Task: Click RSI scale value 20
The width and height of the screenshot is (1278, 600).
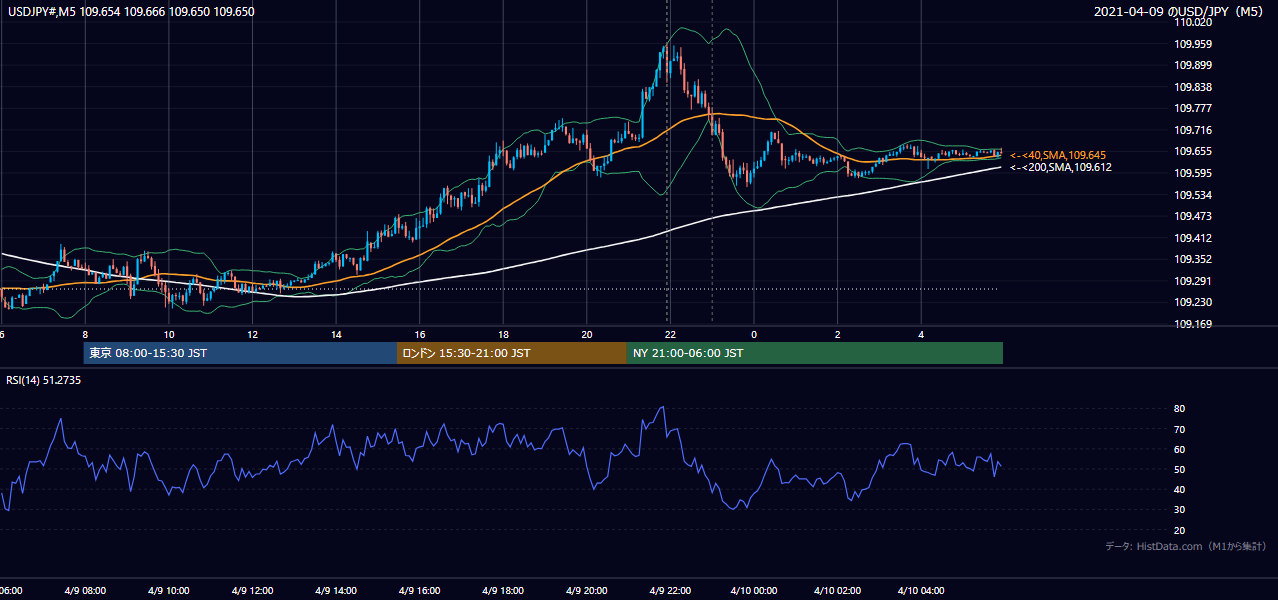Action: pos(1180,530)
